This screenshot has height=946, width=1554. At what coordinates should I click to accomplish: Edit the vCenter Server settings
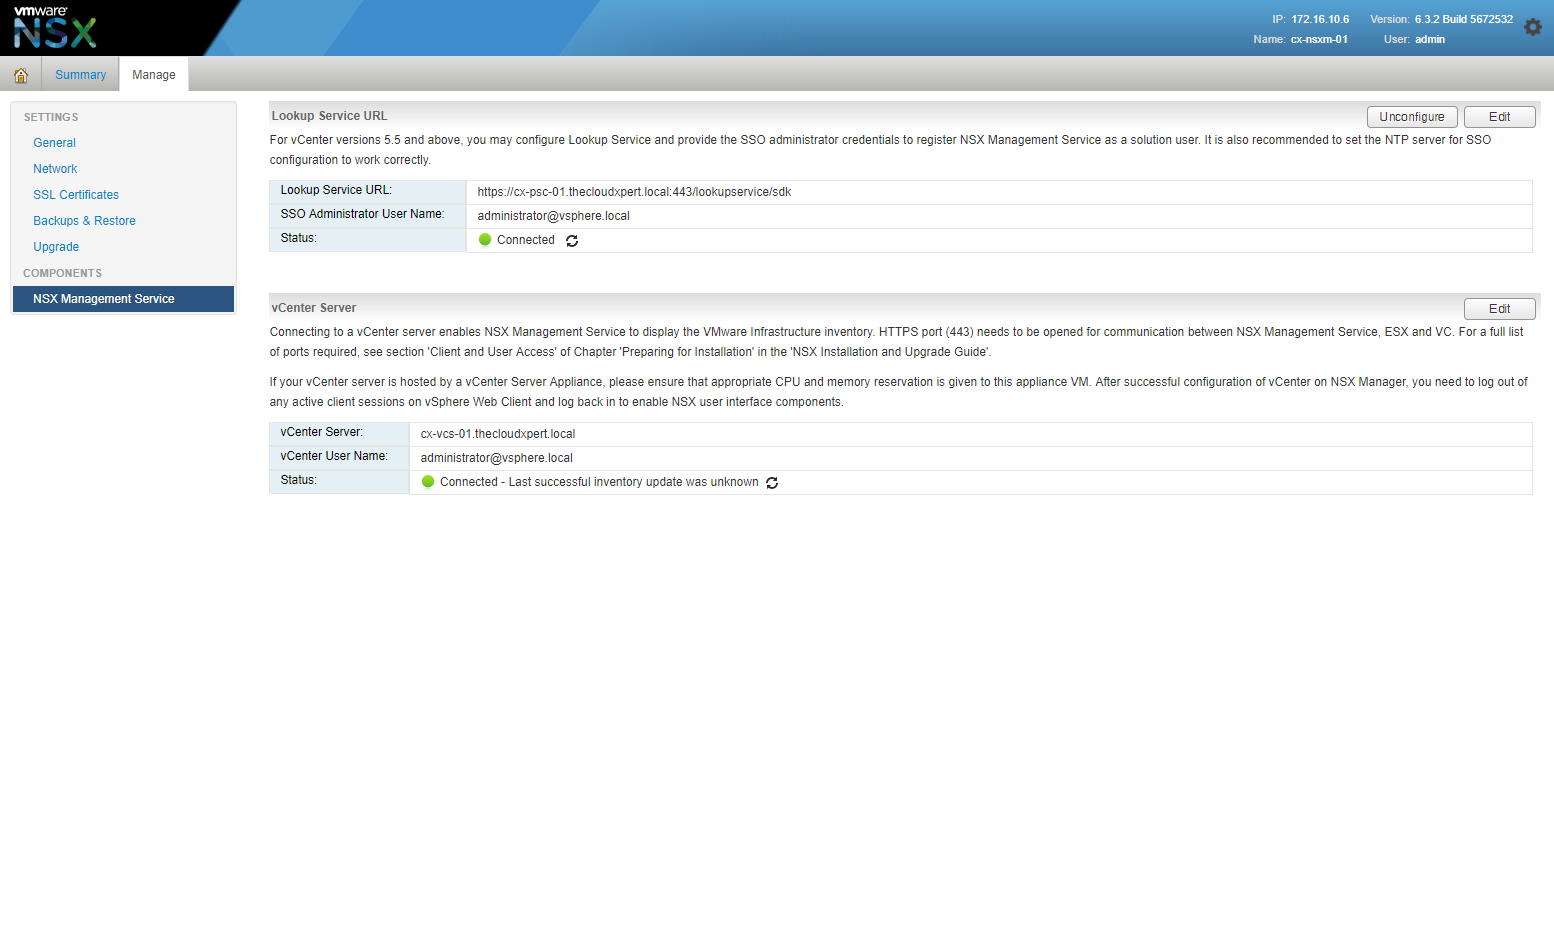(x=1498, y=309)
